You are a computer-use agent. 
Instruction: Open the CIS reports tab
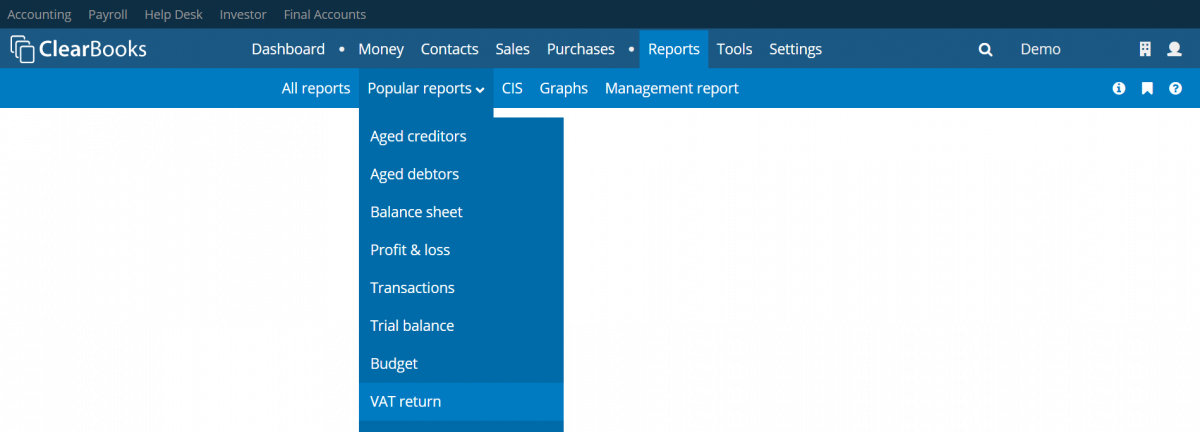[512, 88]
